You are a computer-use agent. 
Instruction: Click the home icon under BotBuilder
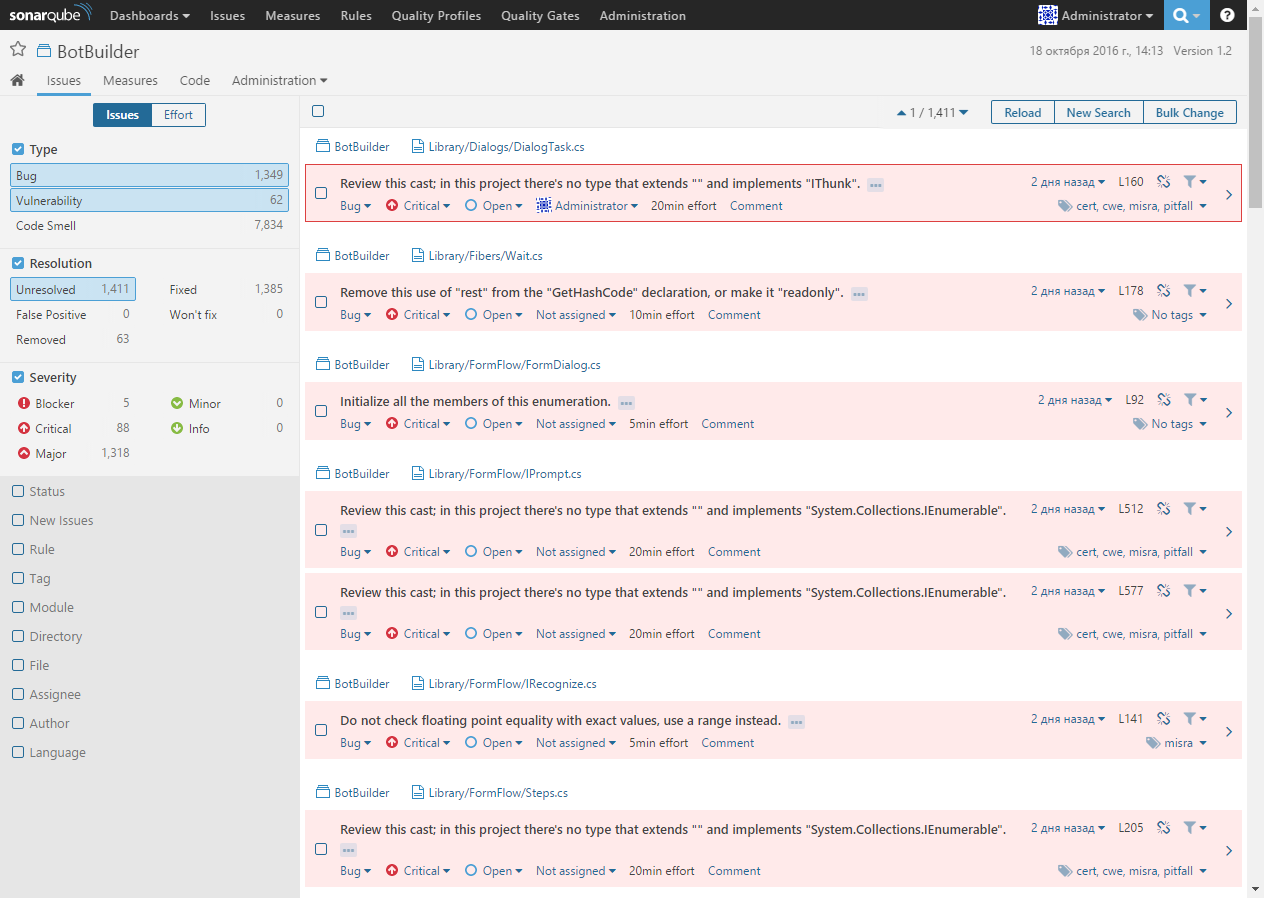pyautogui.click(x=16, y=80)
